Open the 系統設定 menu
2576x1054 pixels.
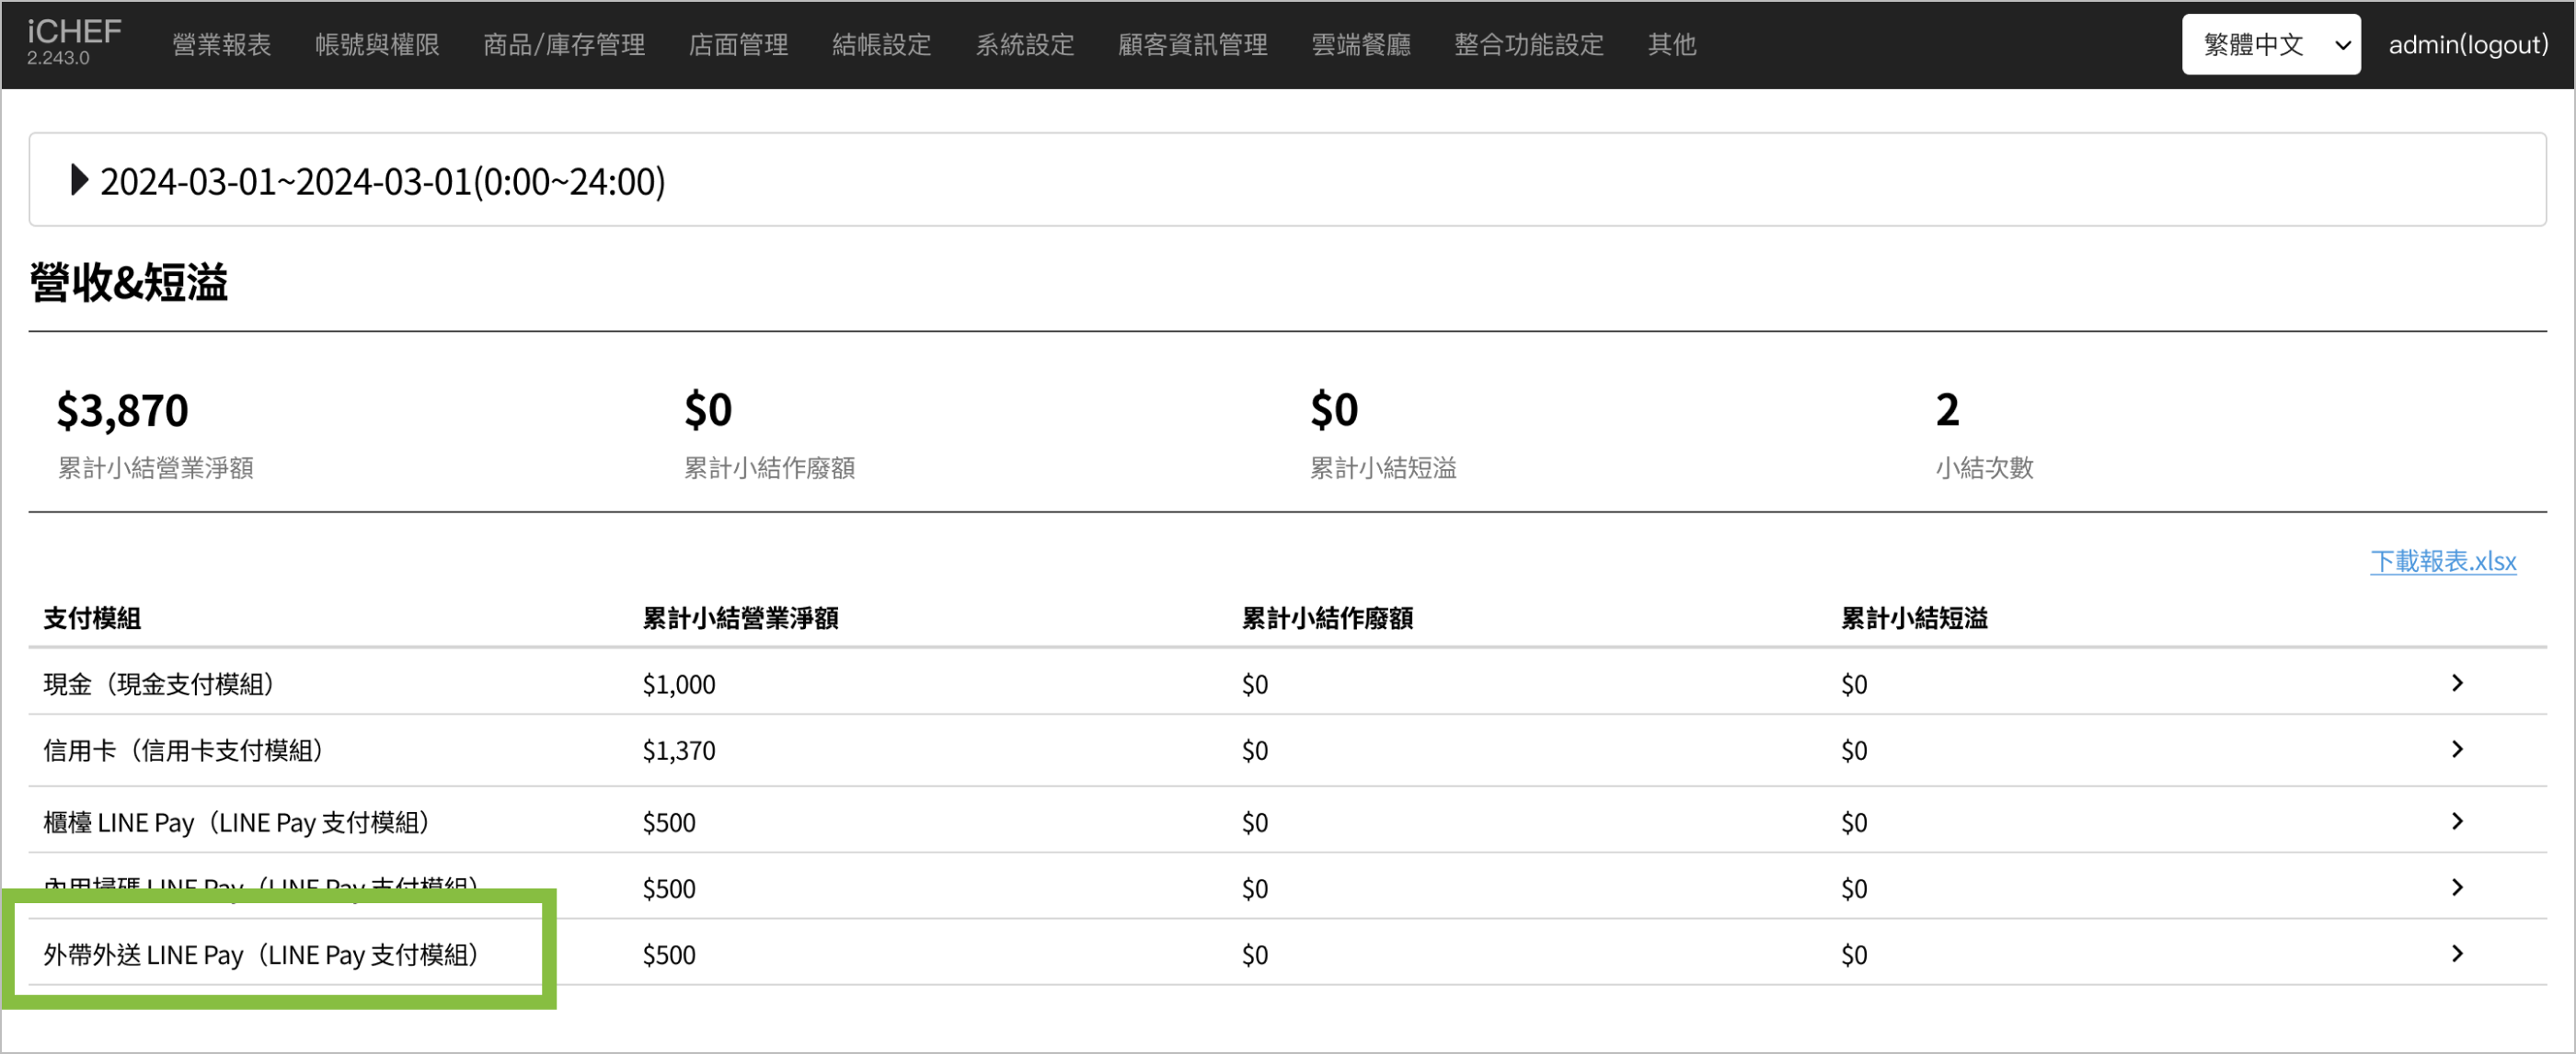click(x=1024, y=44)
